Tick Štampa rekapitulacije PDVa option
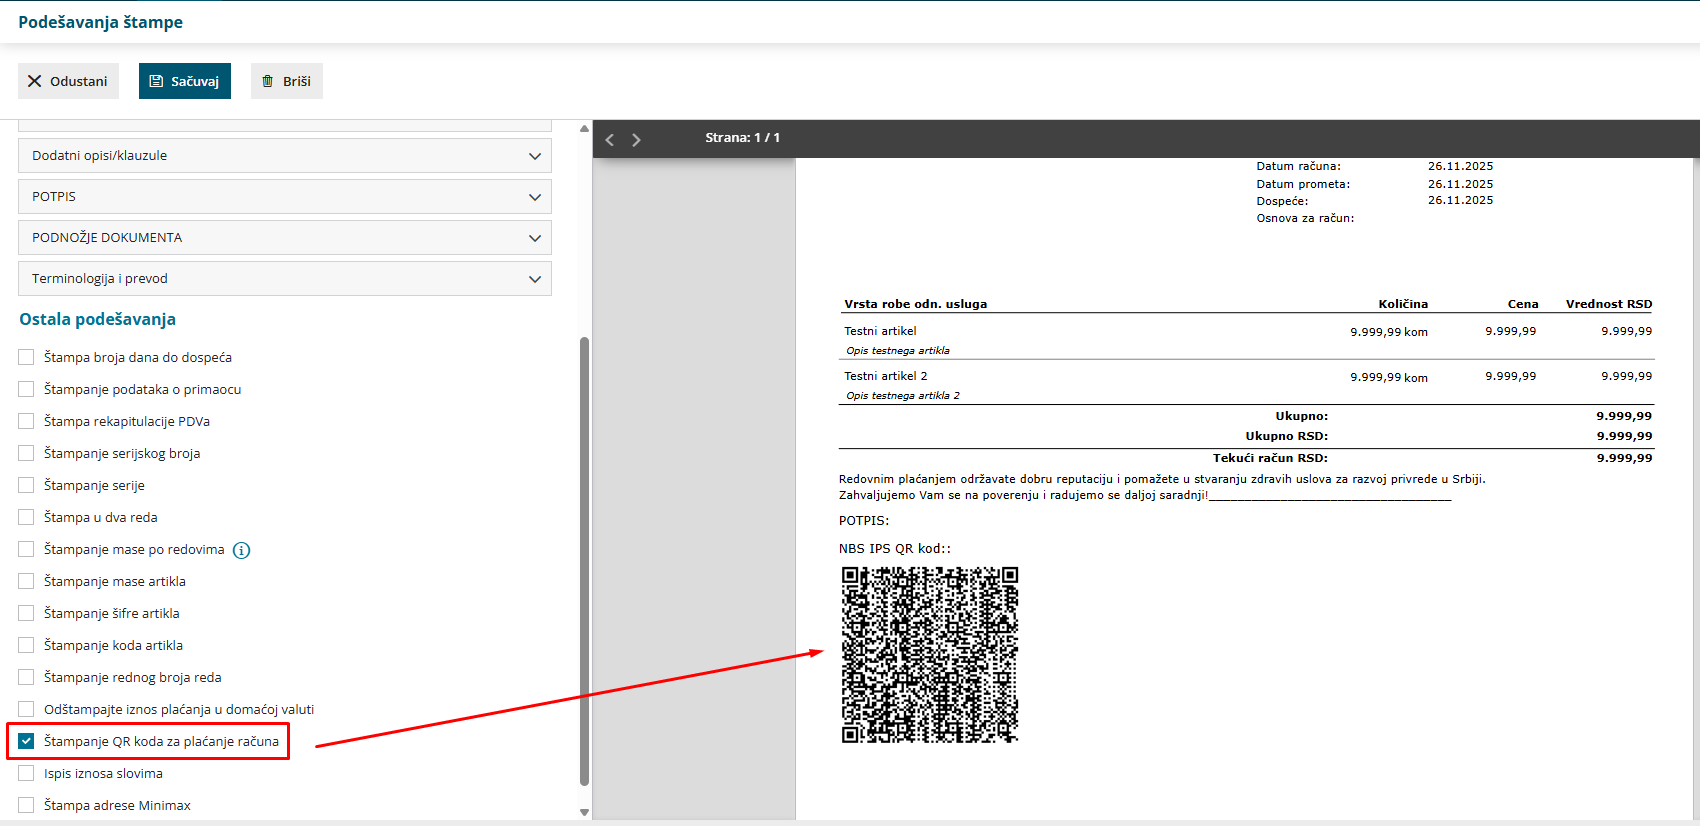This screenshot has height=826, width=1700. click(x=26, y=421)
